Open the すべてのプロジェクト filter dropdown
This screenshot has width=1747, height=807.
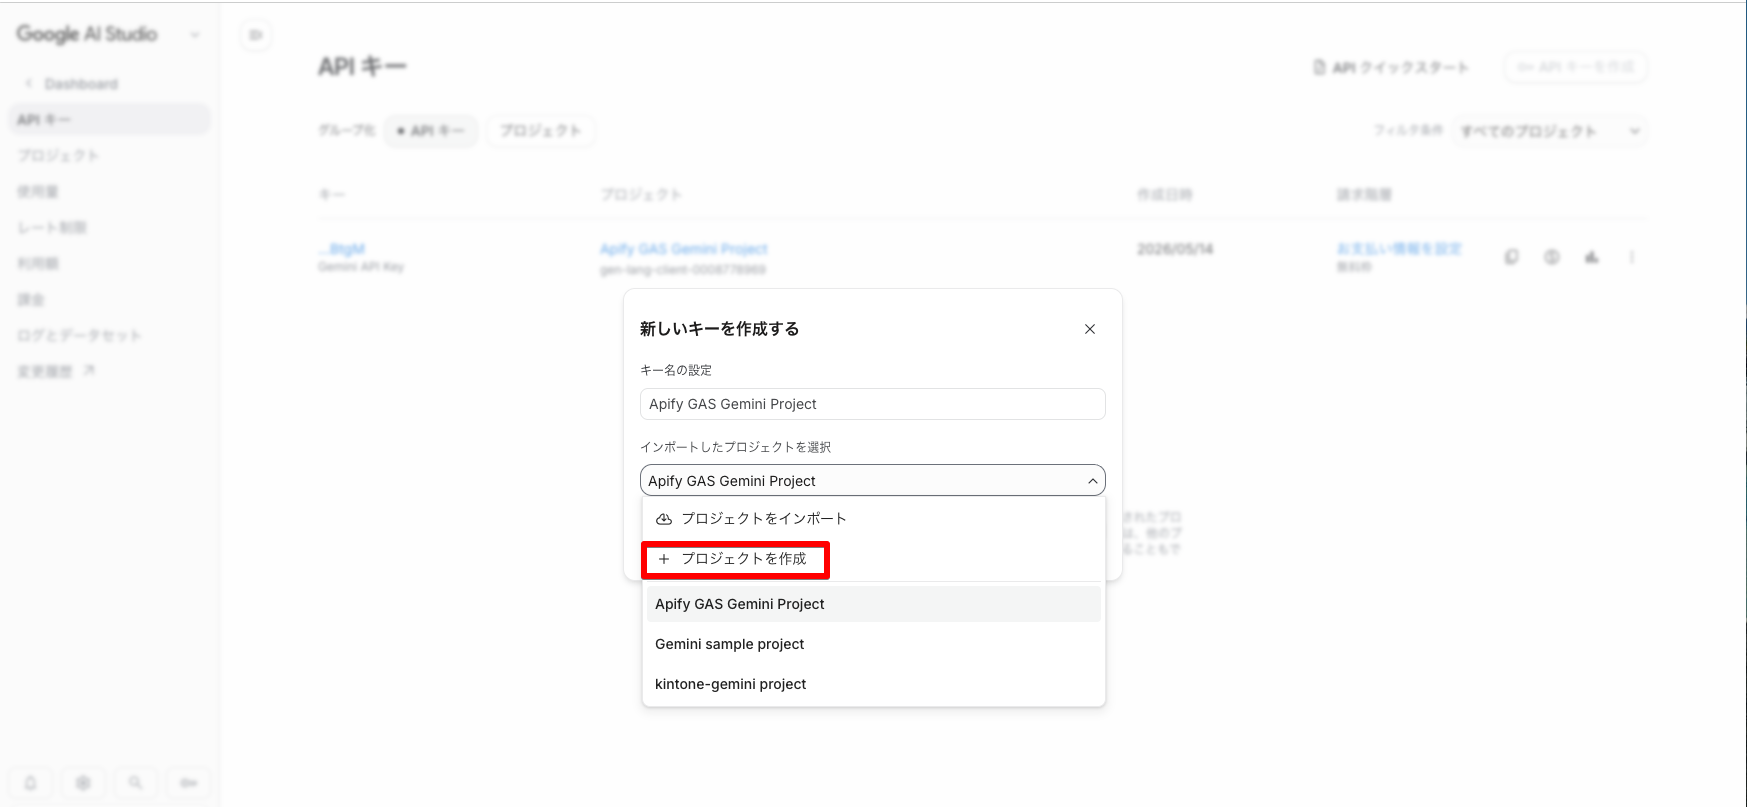pyautogui.click(x=1548, y=131)
